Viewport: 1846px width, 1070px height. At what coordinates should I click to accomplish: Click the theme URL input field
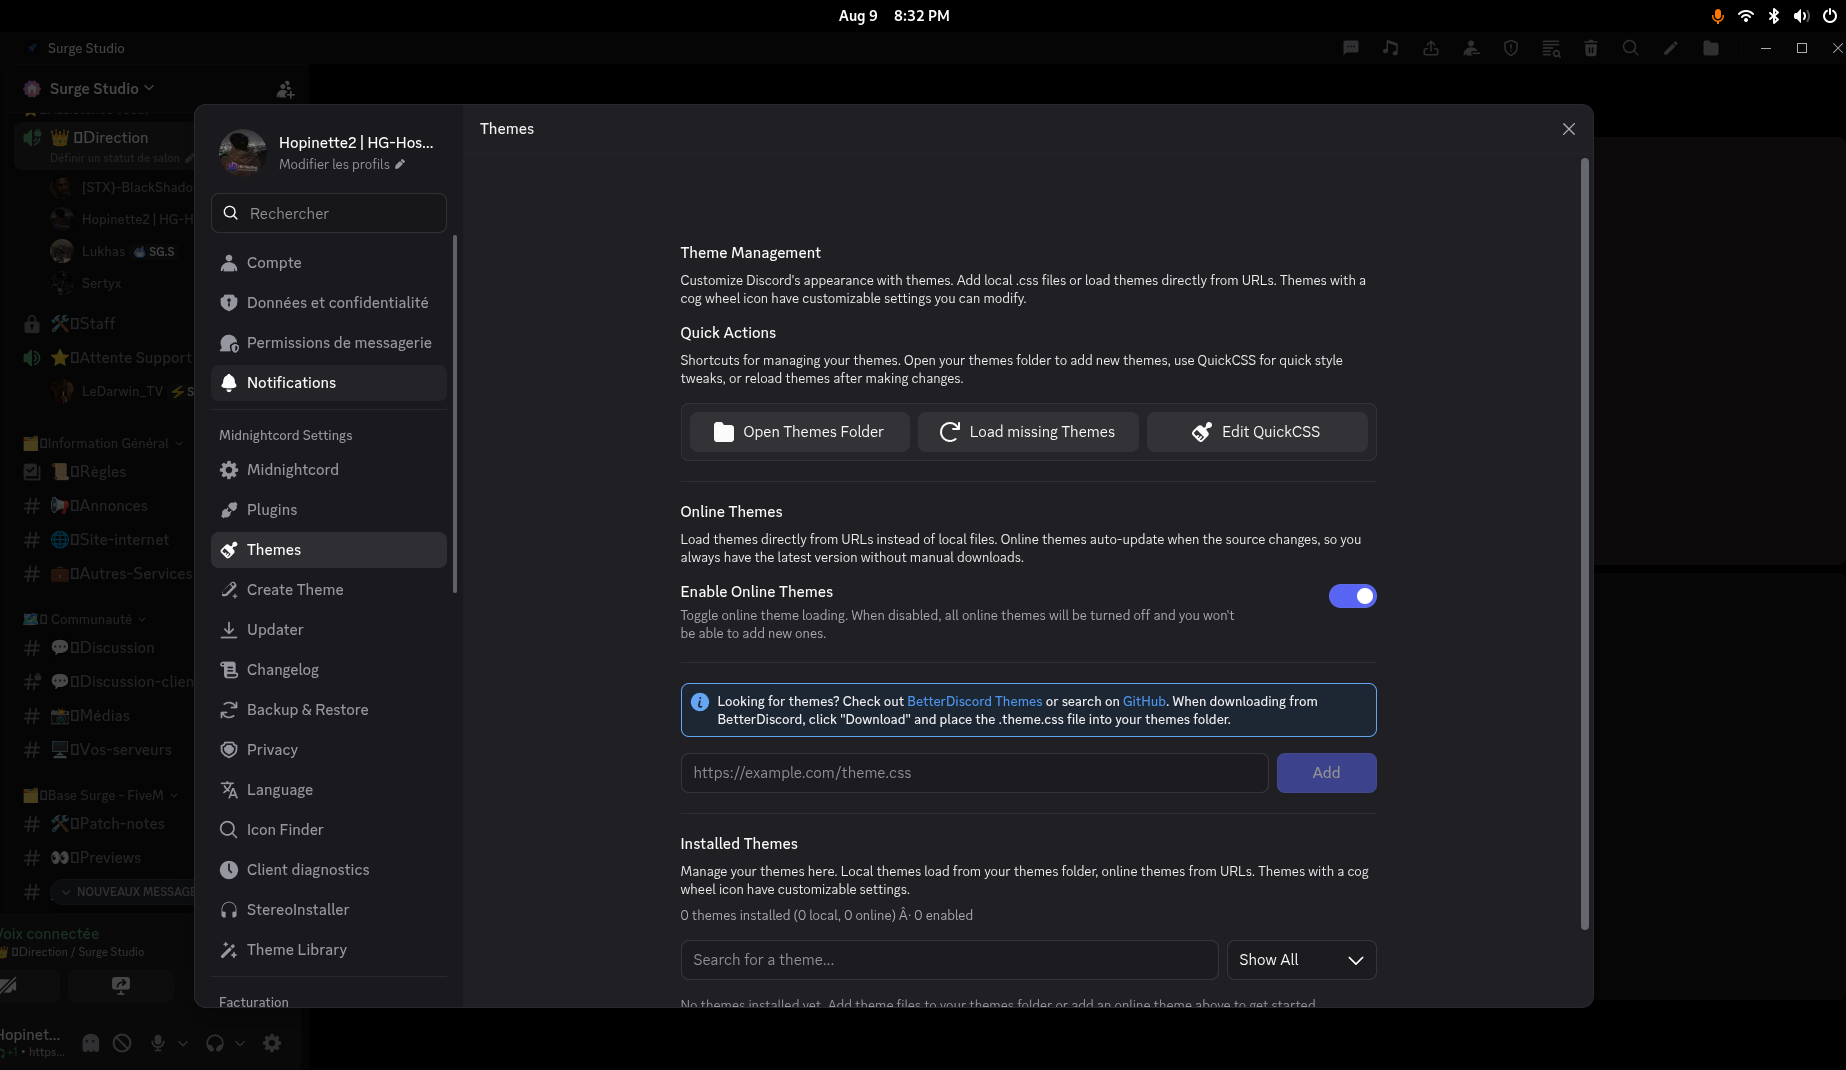(x=974, y=773)
